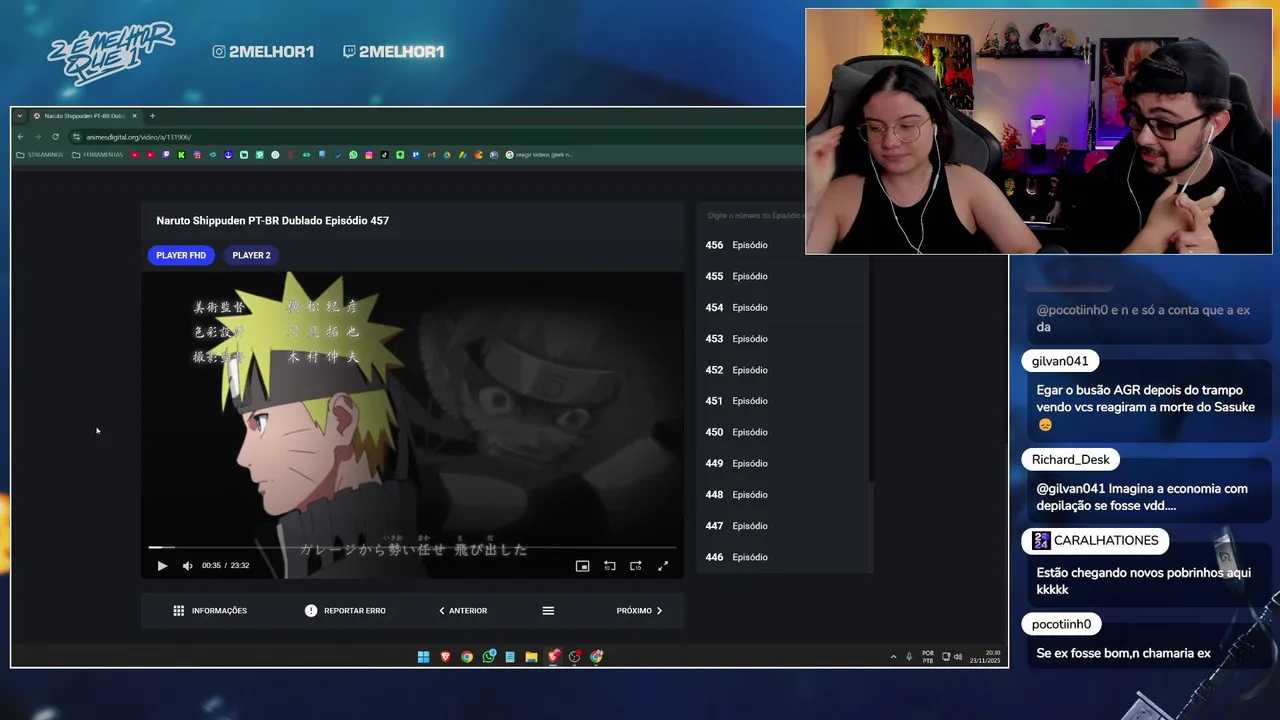The height and width of the screenshot is (720, 1280).
Task: Open Episódio 455 from the list
Action: [x=784, y=276]
